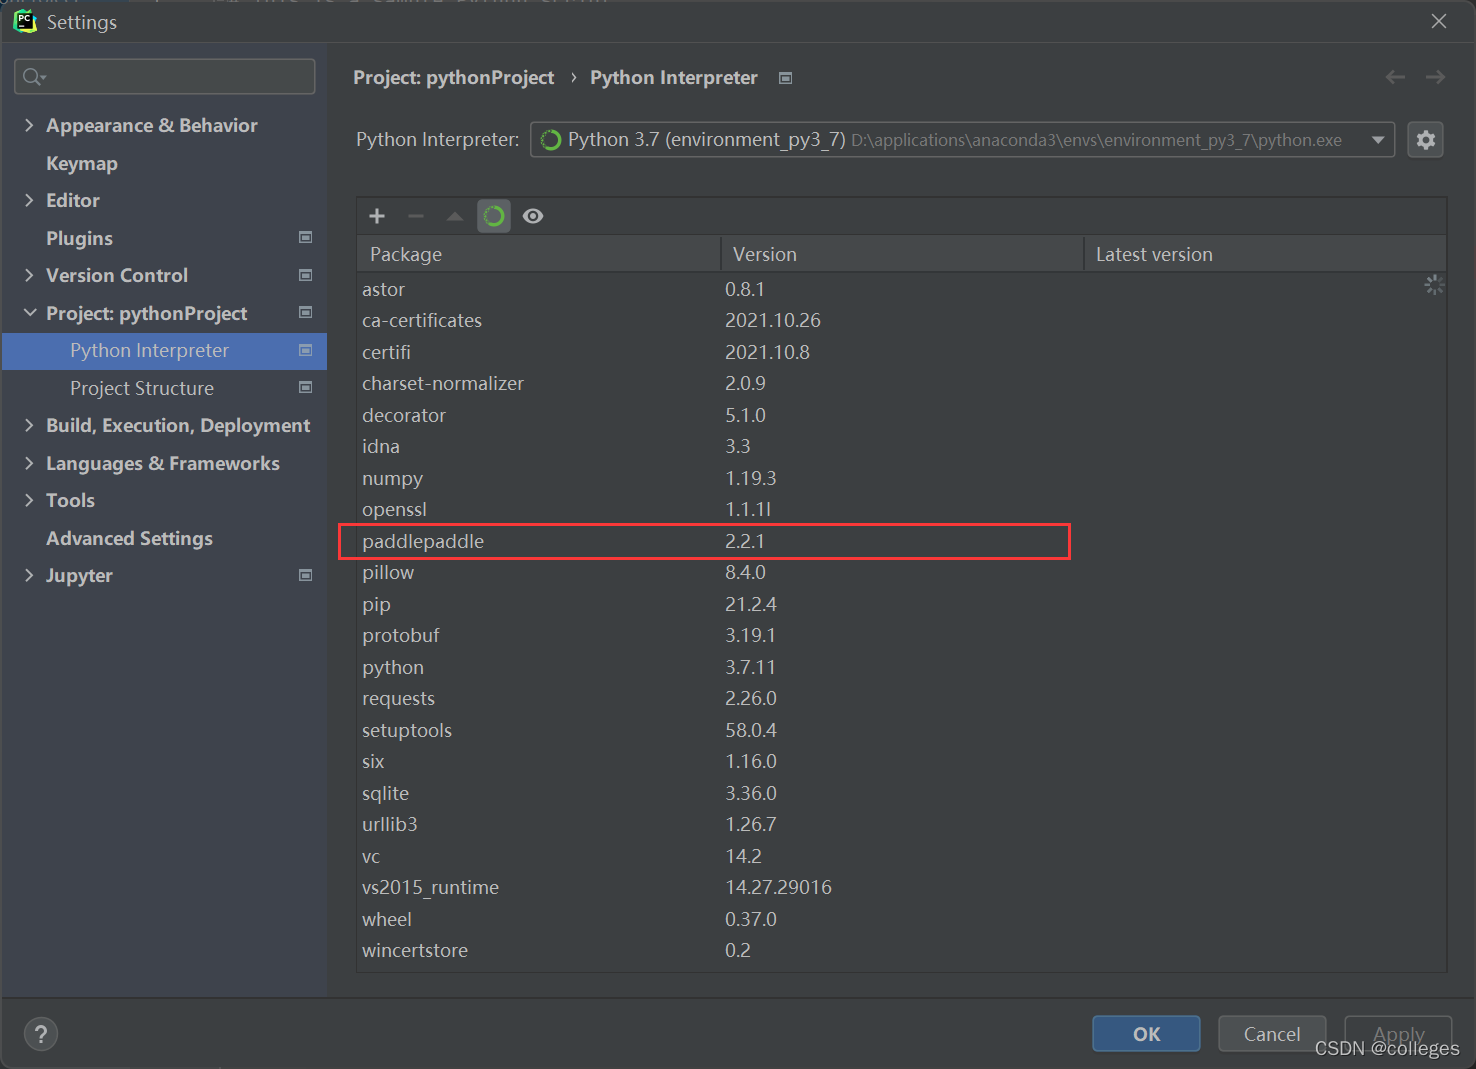Select the wincertstore package row
Viewport: 1476px width, 1069px height.
pyautogui.click(x=901, y=950)
